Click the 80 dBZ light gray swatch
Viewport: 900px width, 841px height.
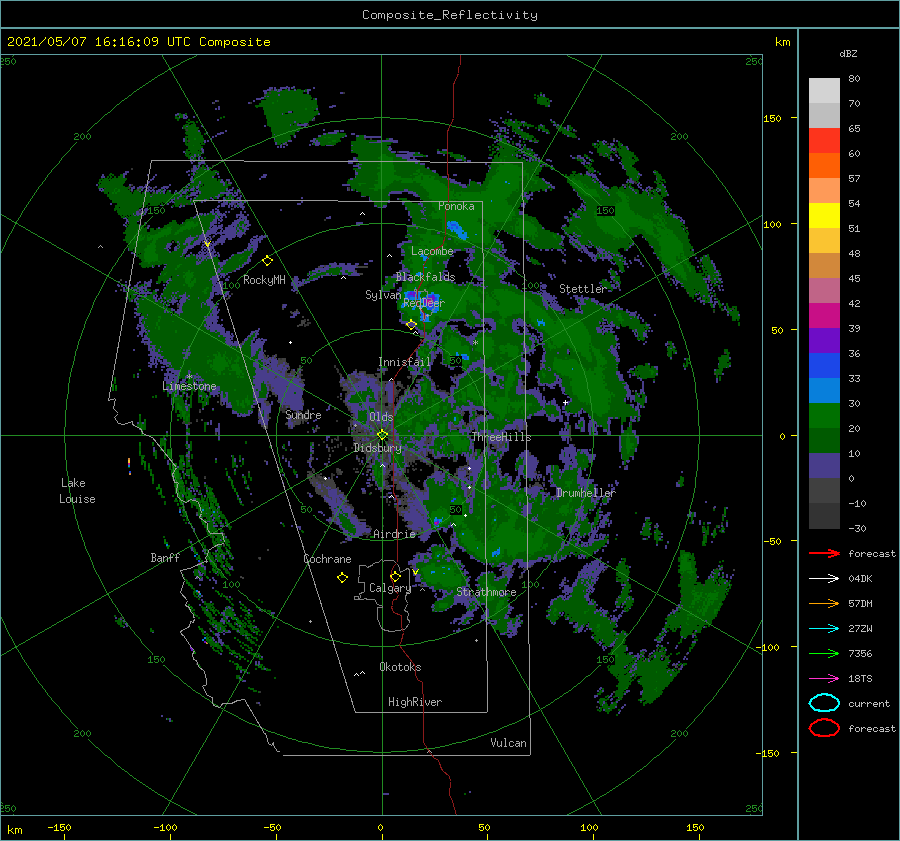[x=824, y=90]
